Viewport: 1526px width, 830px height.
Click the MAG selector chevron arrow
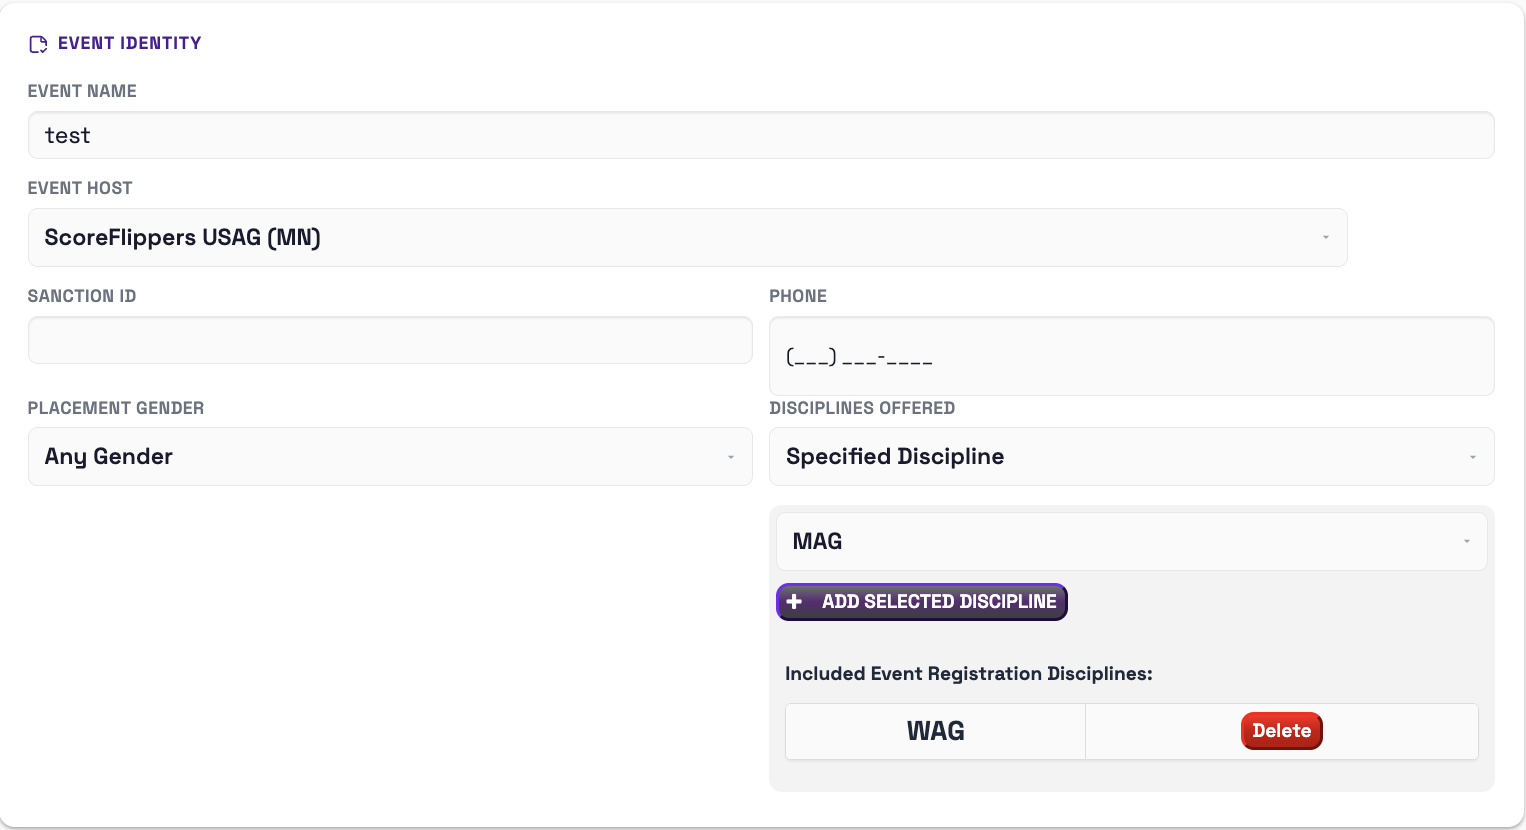click(1467, 541)
